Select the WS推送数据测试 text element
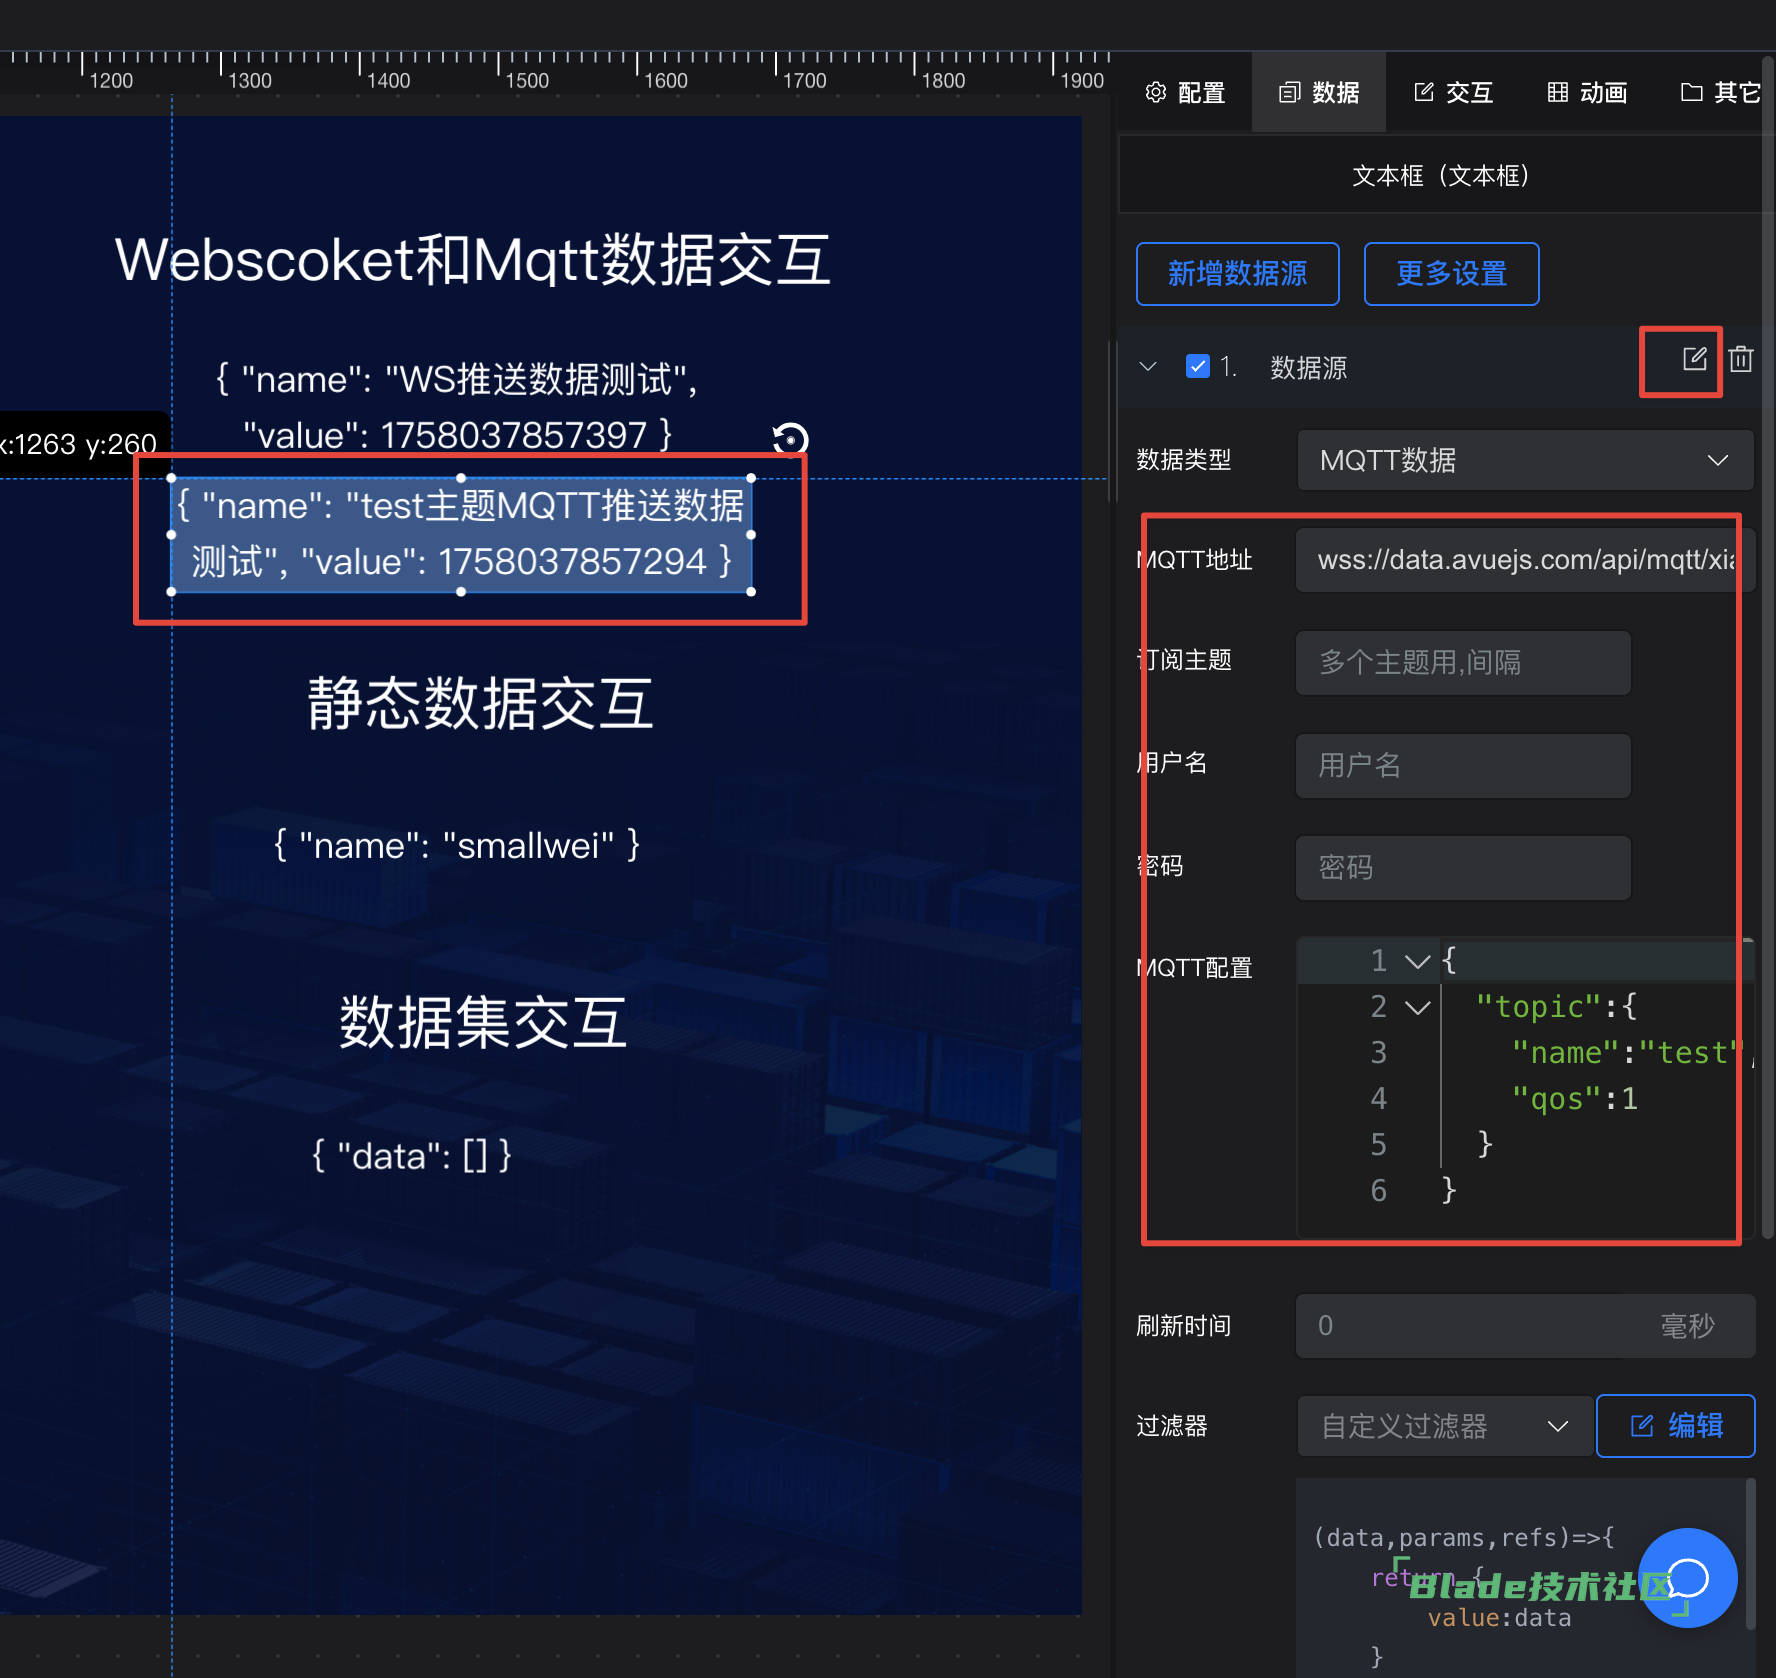 click(457, 407)
